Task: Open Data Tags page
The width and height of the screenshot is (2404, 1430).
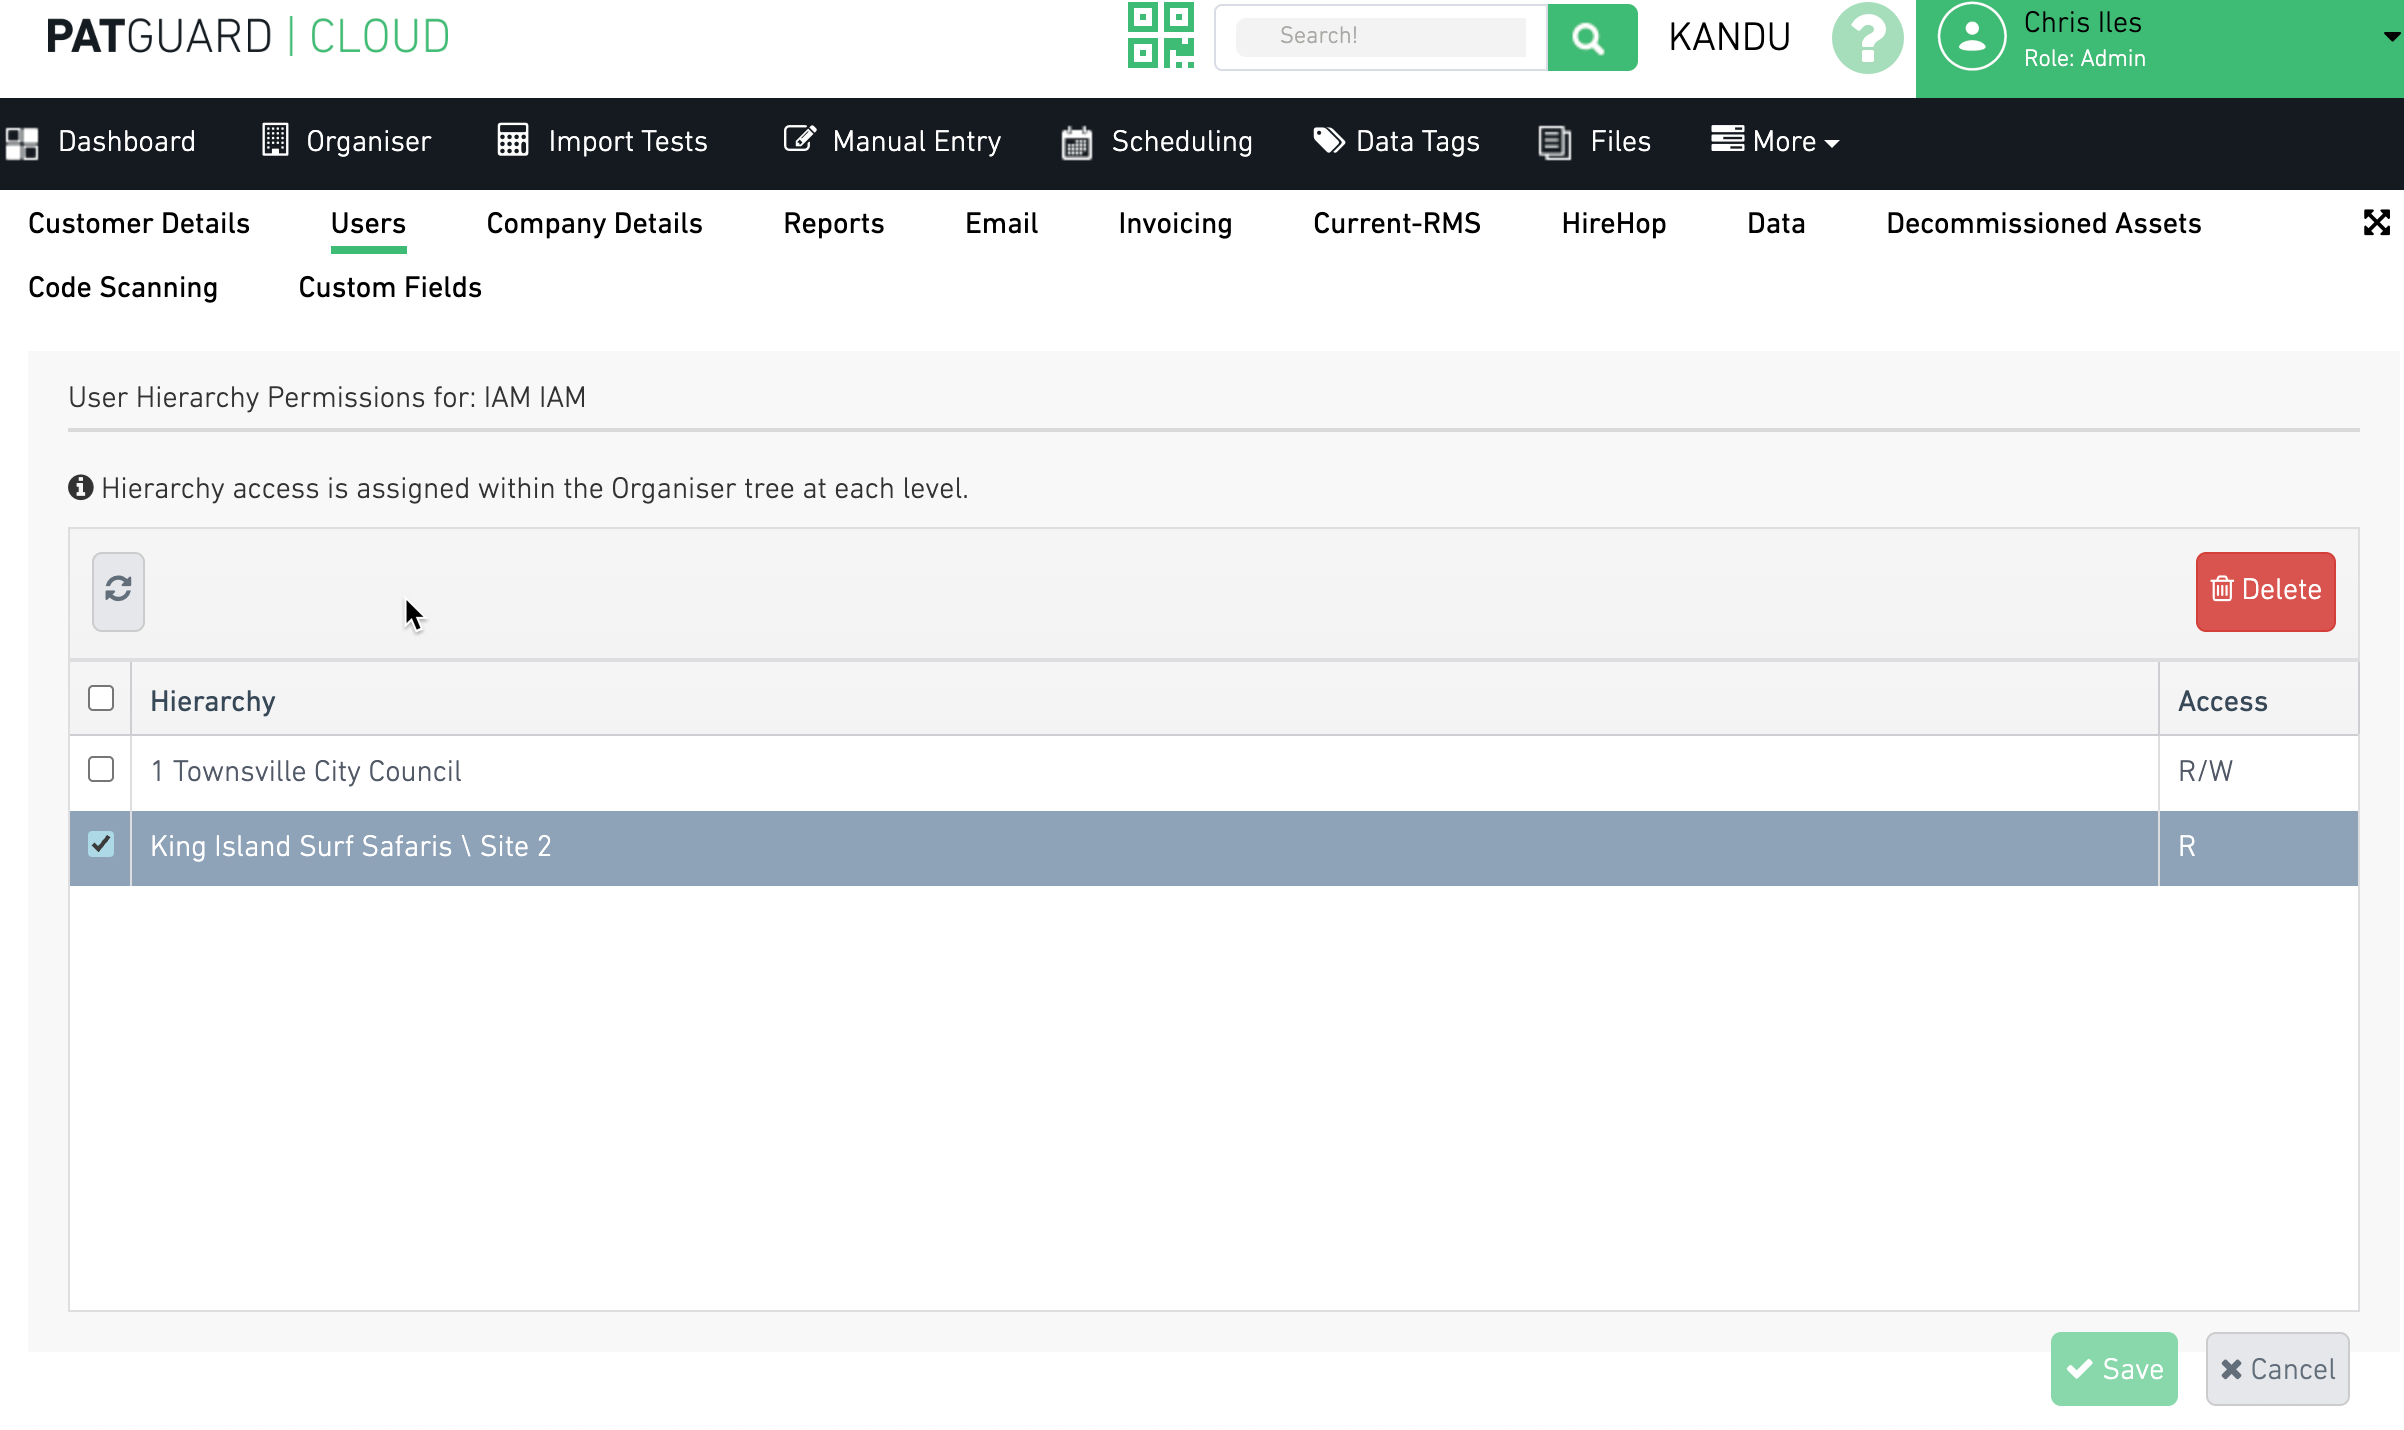Action: [x=1396, y=142]
